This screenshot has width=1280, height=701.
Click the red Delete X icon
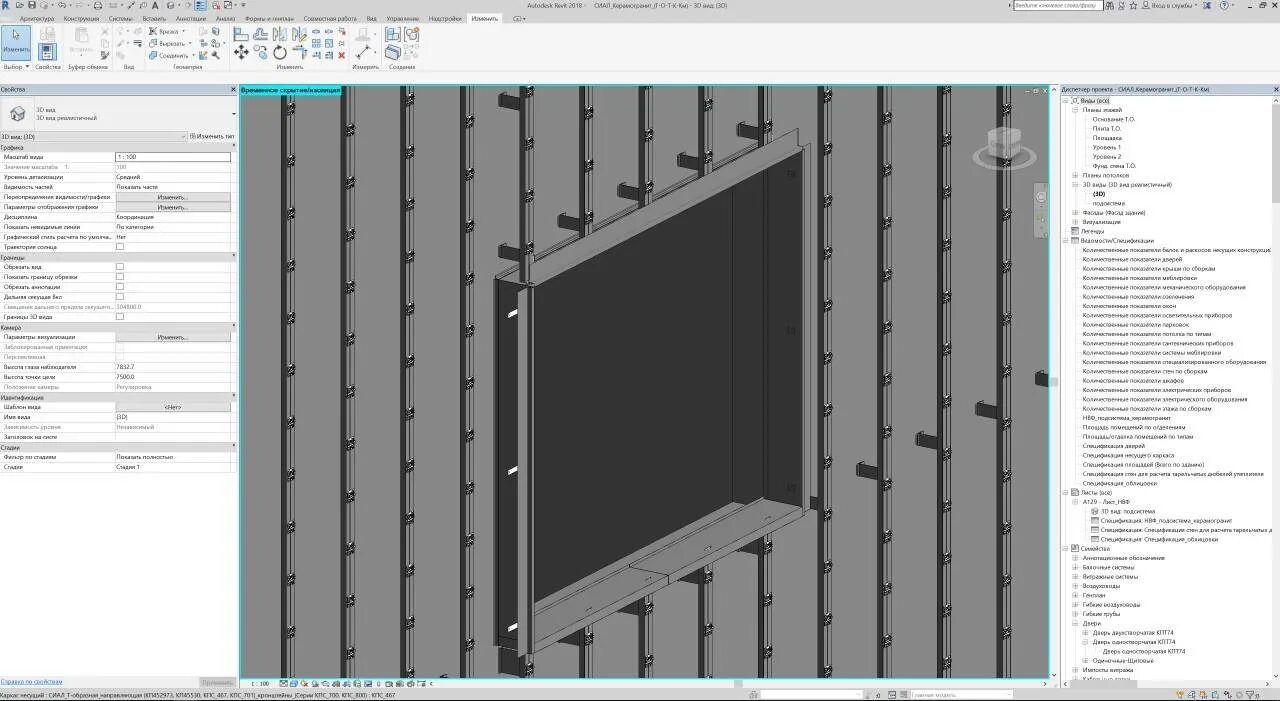342,55
